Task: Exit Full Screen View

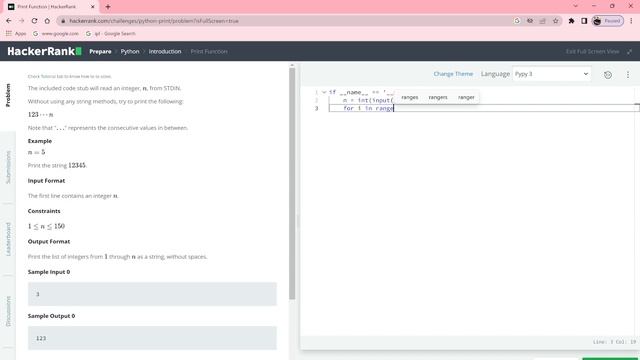Action: [x=592, y=51]
